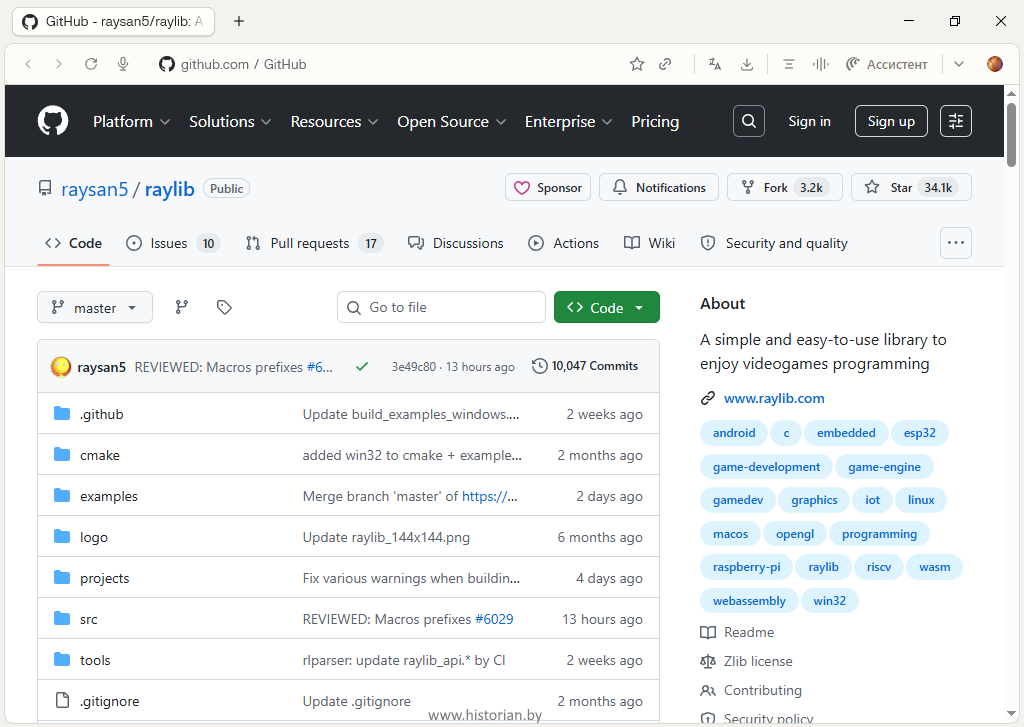
Task: Click the Sponsor button
Action: [548, 187]
